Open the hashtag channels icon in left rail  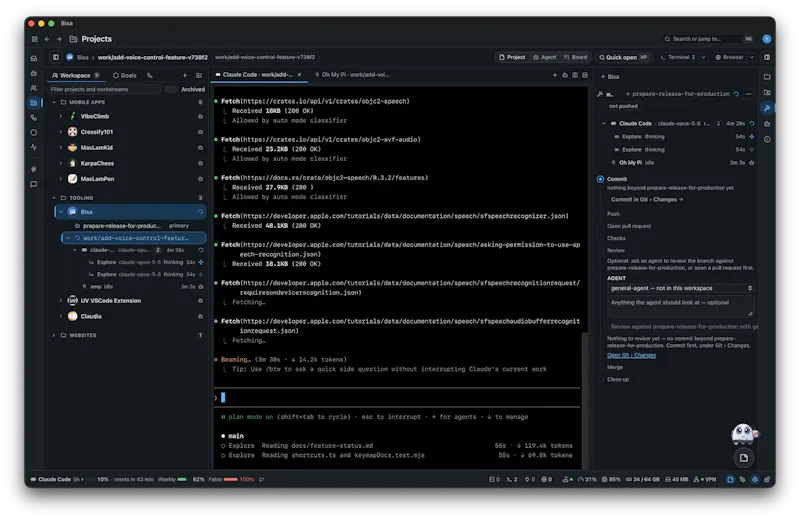[34, 169]
